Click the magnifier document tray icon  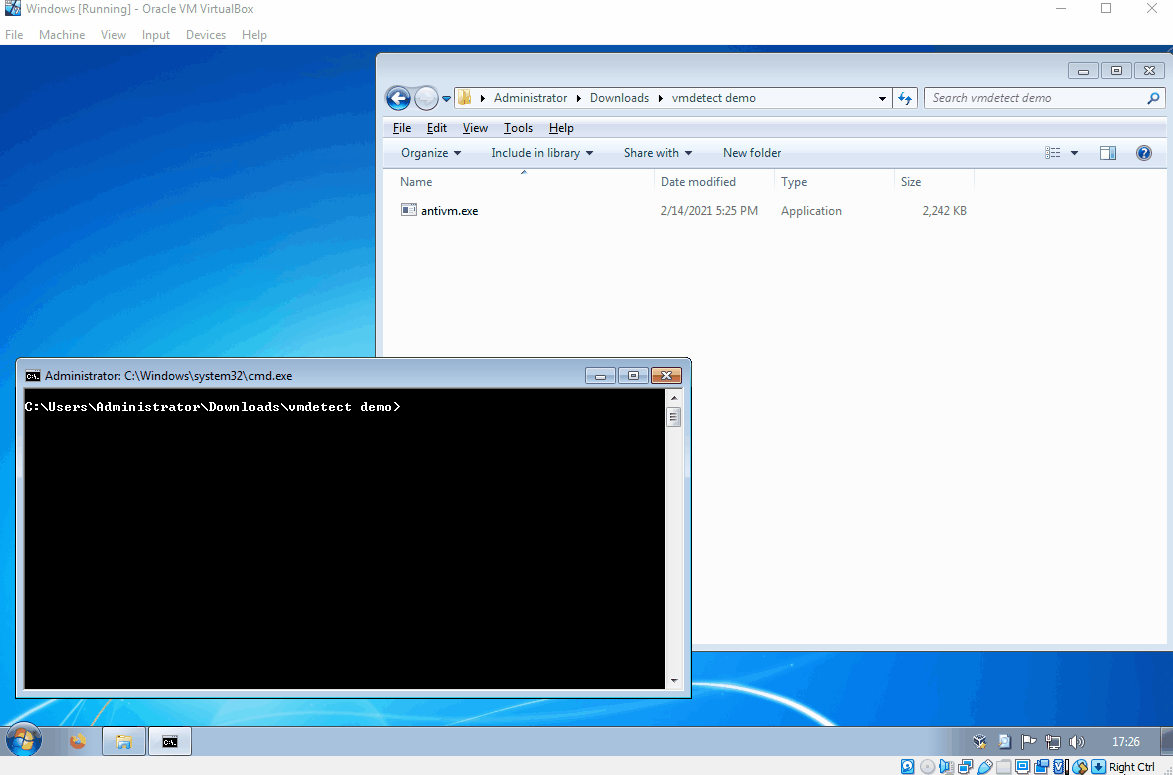coord(1004,742)
